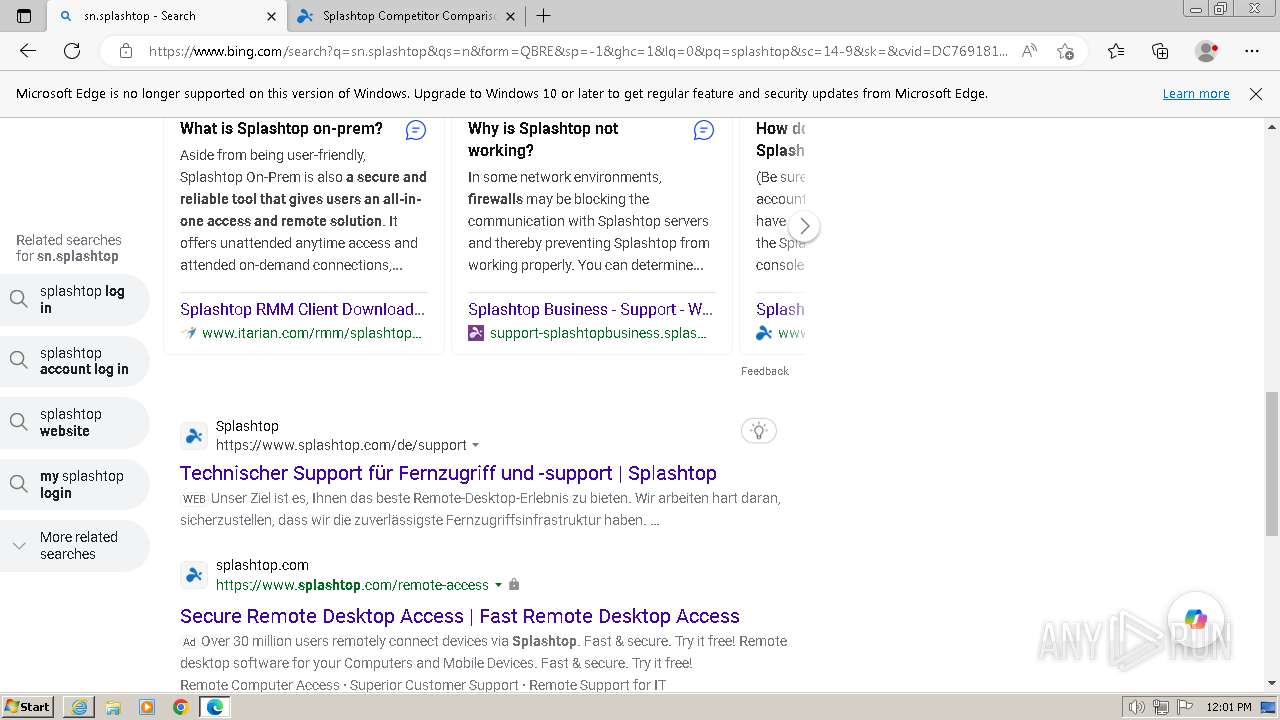Image resolution: width=1280 pixels, height=720 pixels.
Task: Open Splashtop Business - Support link
Action: point(590,309)
